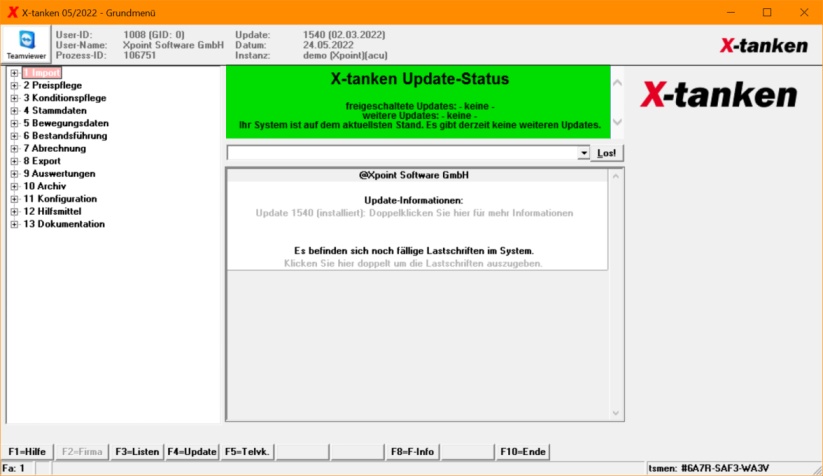823x476 pixels.
Task: Click the X-tanken title bar logo icon
Action: point(13,13)
